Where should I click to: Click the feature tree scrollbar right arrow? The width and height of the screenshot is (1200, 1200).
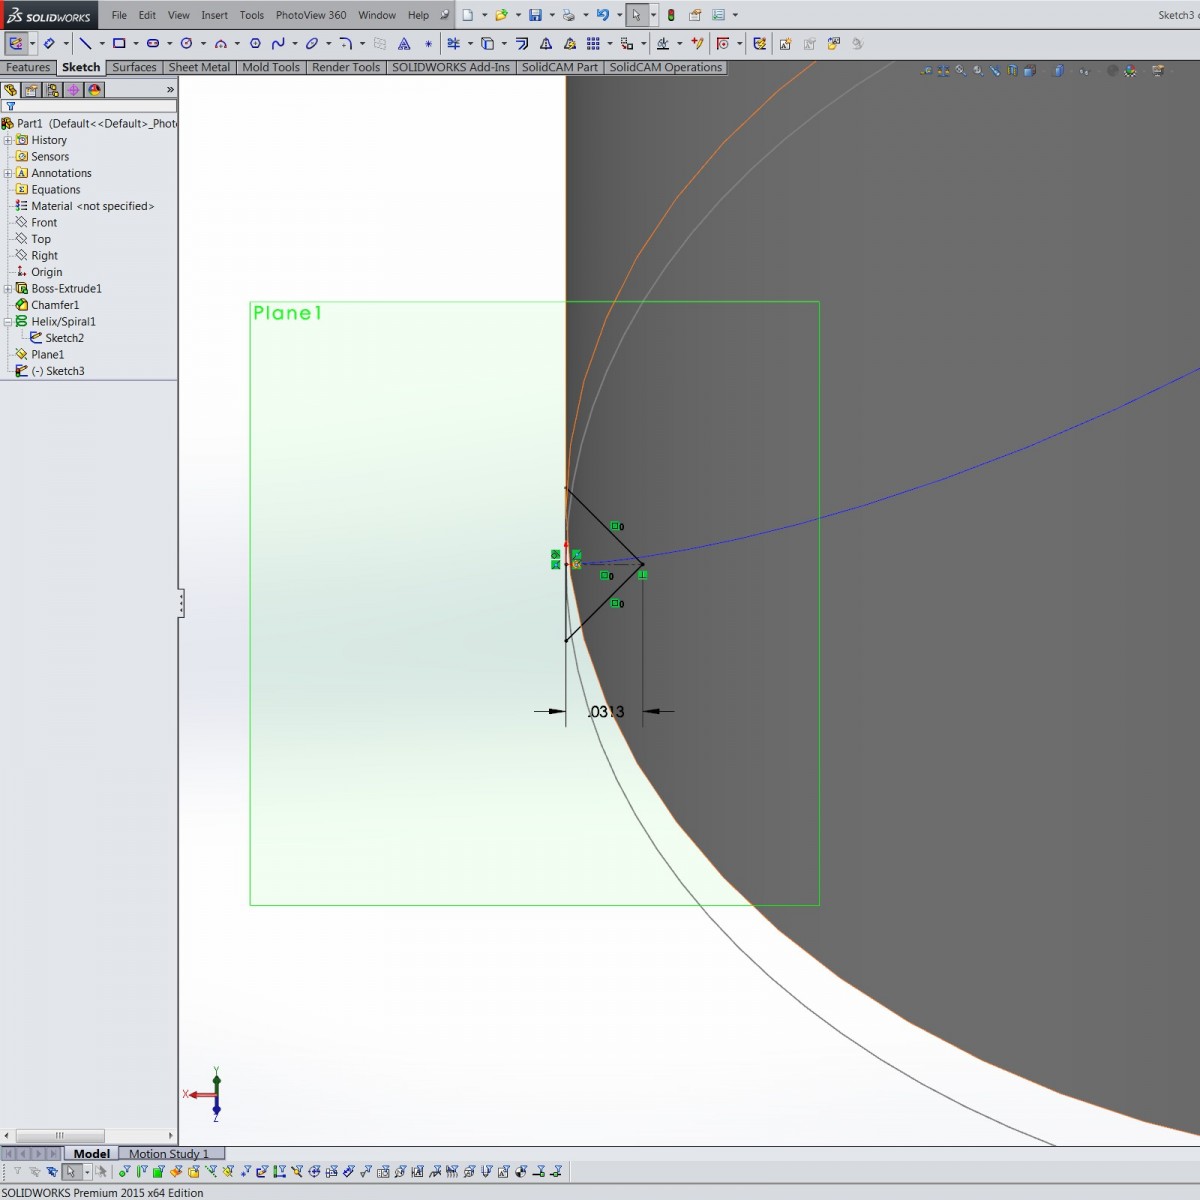tap(171, 1136)
